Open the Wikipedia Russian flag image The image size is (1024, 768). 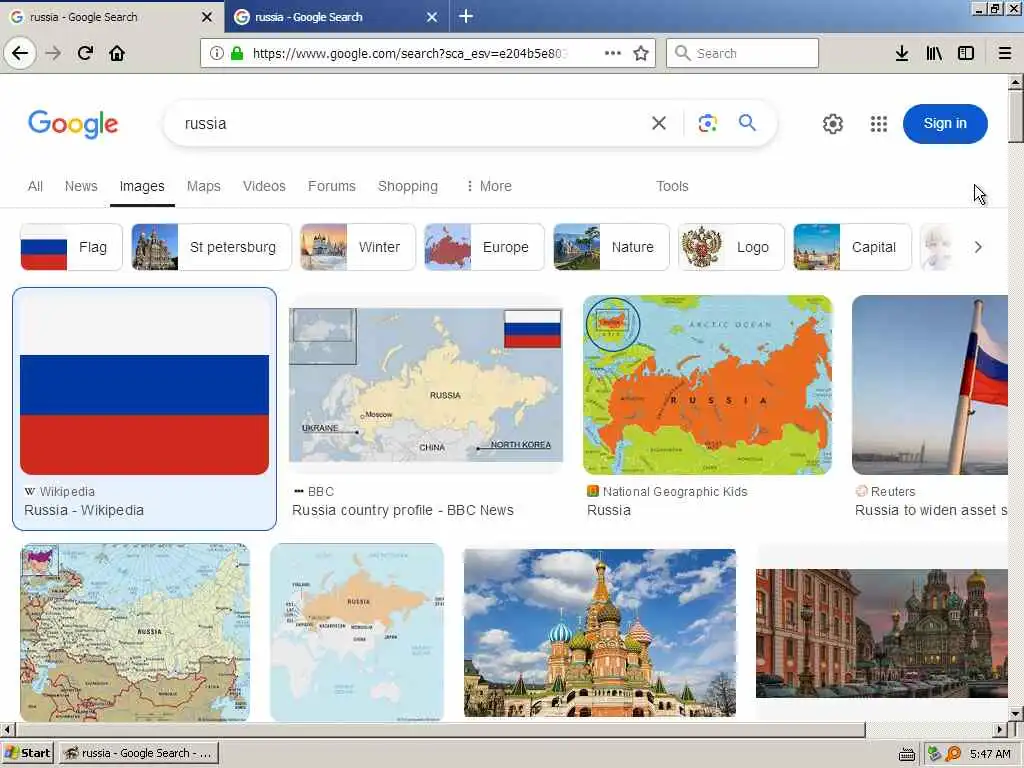click(x=144, y=385)
